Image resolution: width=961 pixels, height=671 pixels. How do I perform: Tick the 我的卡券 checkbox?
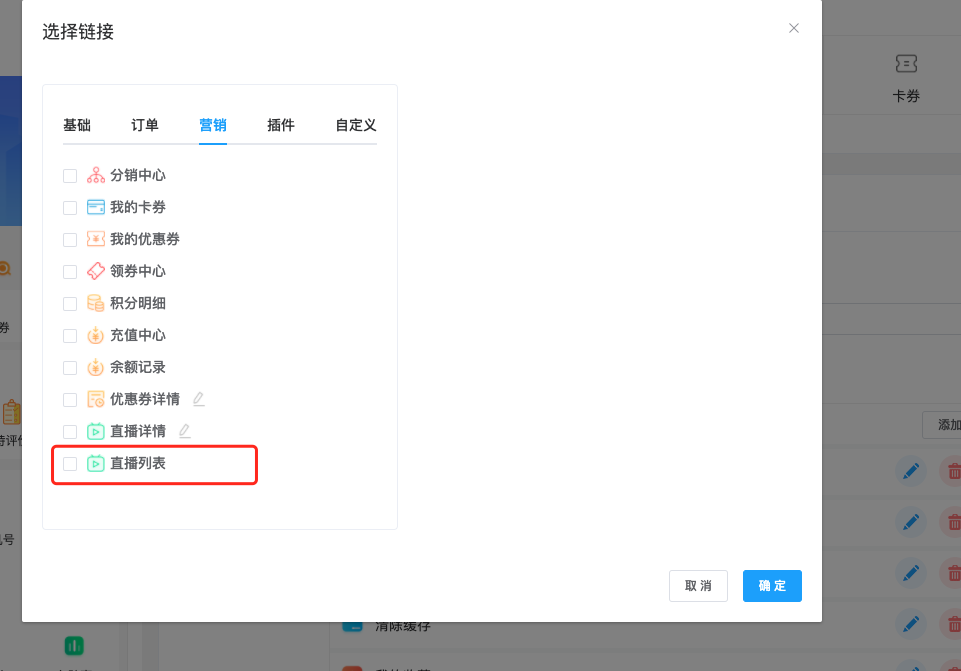(70, 208)
